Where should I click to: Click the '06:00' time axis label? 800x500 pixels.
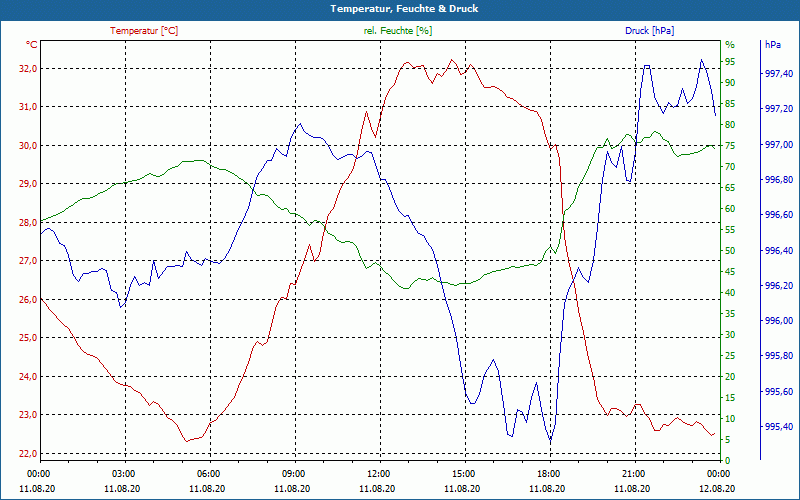coord(208,473)
